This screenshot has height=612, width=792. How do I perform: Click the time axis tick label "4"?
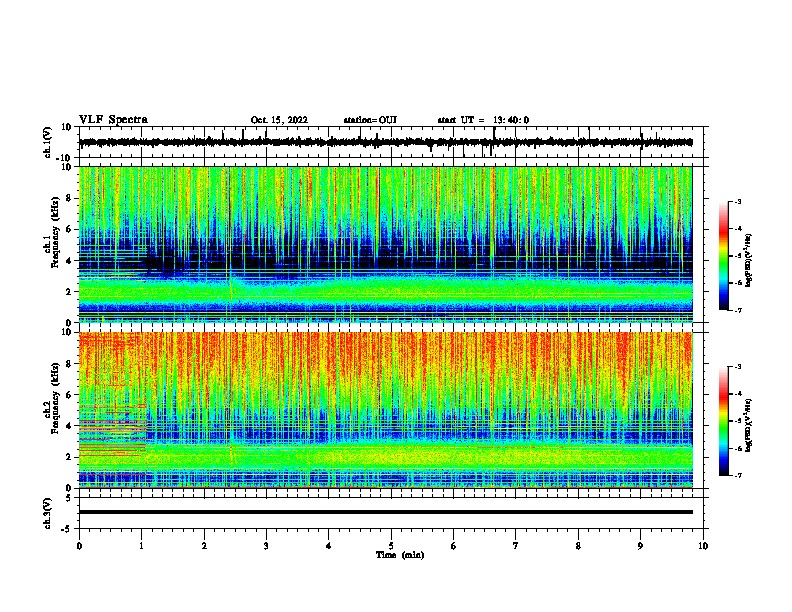(x=329, y=545)
